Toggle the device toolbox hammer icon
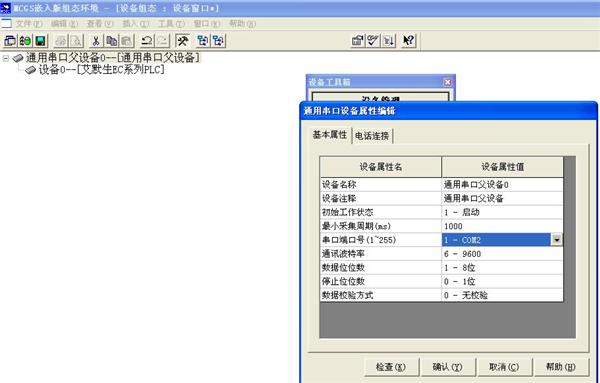600x383 pixels. point(183,41)
